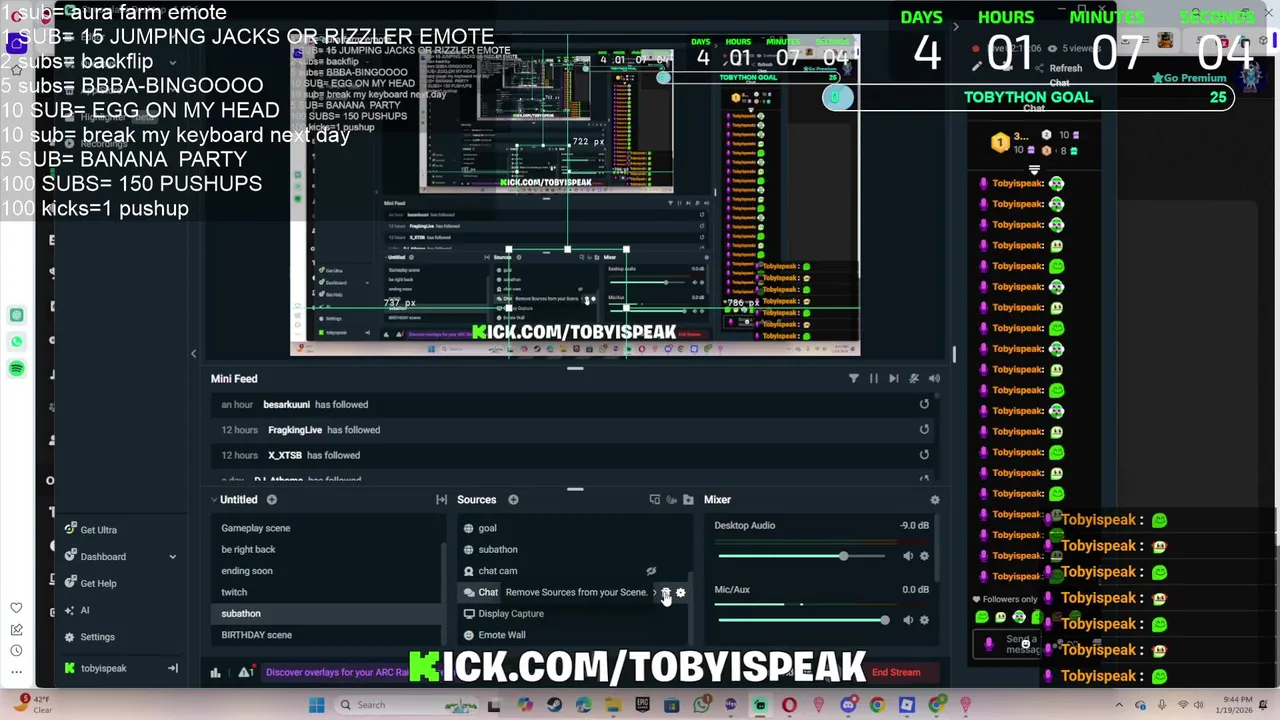Click the Spotify icon in browser sidebar
Viewport: 1280px width, 720px height.
[16, 369]
